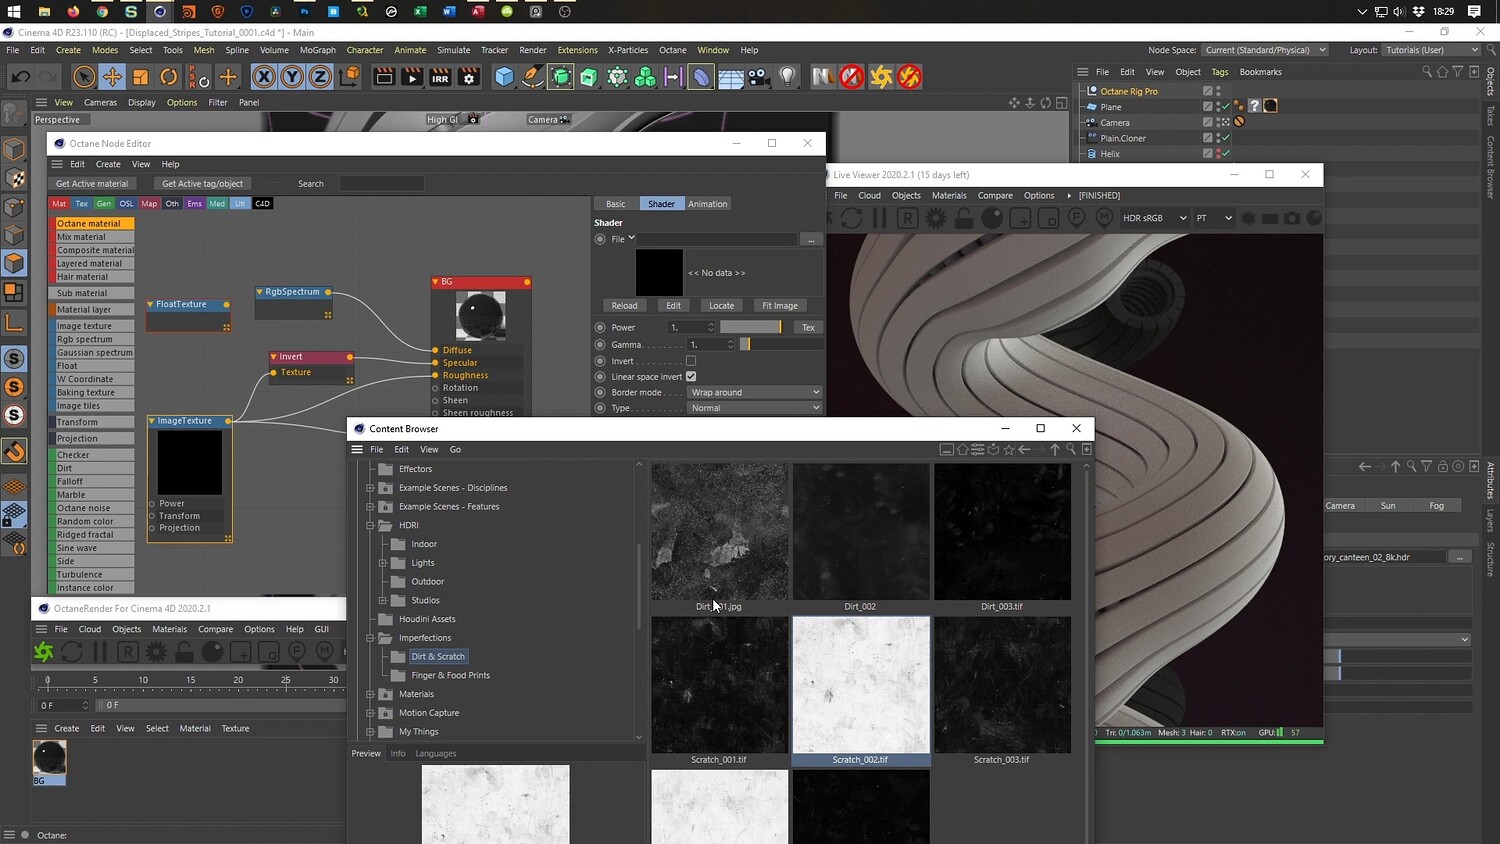Image resolution: width=1500 pixels, height=844 pixels.
Task: Click the Undo arrow icon
Action: (x=20, y=77)
